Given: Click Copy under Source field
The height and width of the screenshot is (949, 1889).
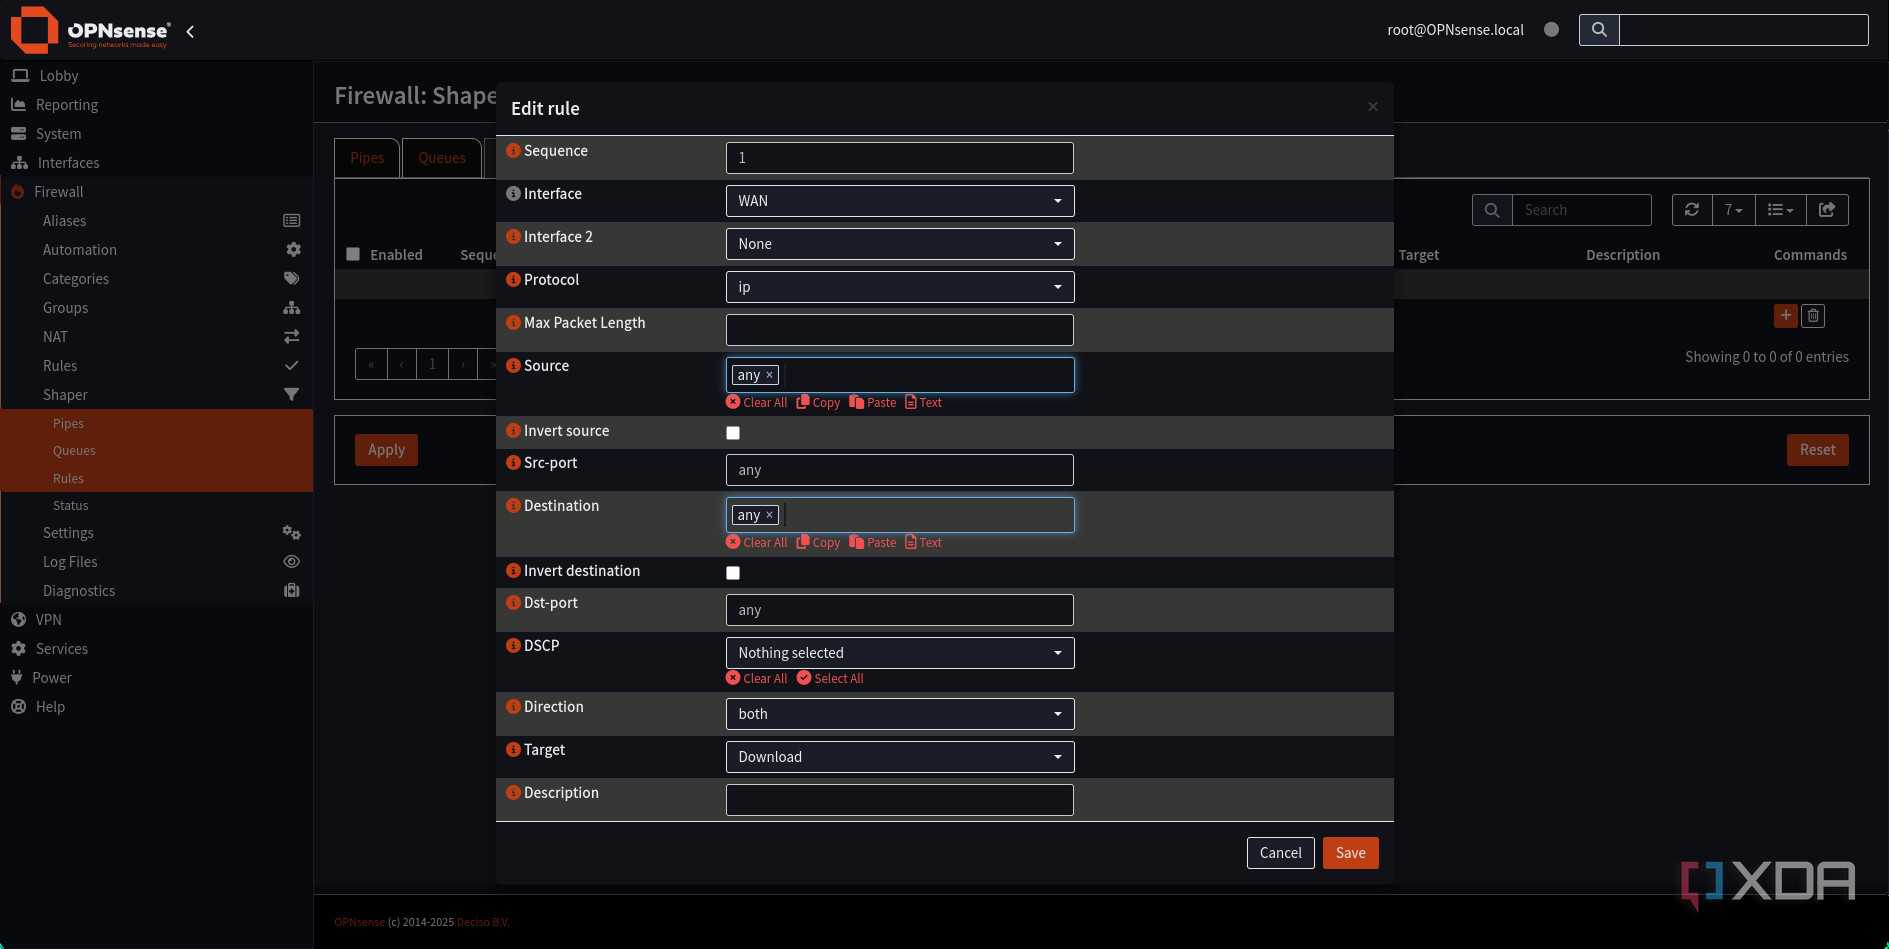Looking at the screenshot, I should tap(818, 402).
